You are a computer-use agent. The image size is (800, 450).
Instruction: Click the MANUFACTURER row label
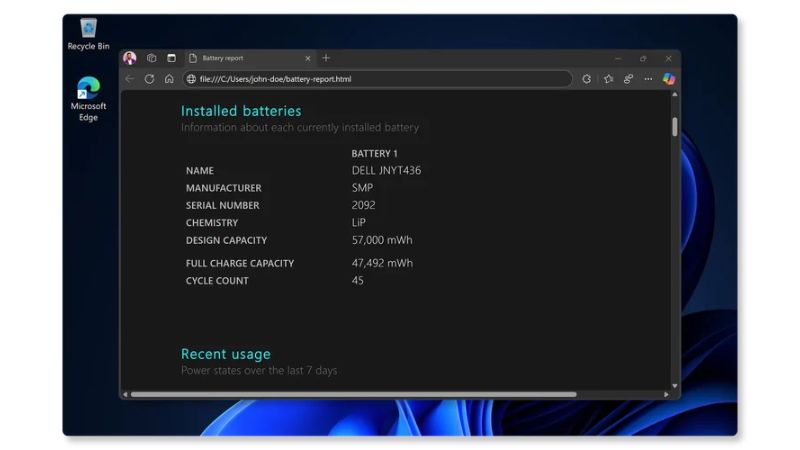(x=223, y=188)
